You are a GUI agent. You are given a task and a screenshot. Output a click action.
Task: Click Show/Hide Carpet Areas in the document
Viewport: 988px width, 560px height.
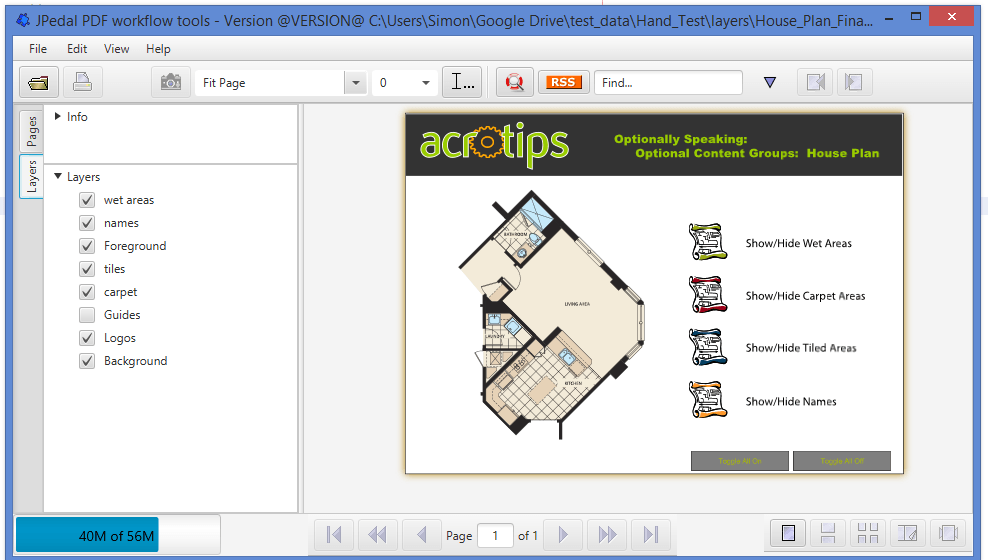(805, 296)
